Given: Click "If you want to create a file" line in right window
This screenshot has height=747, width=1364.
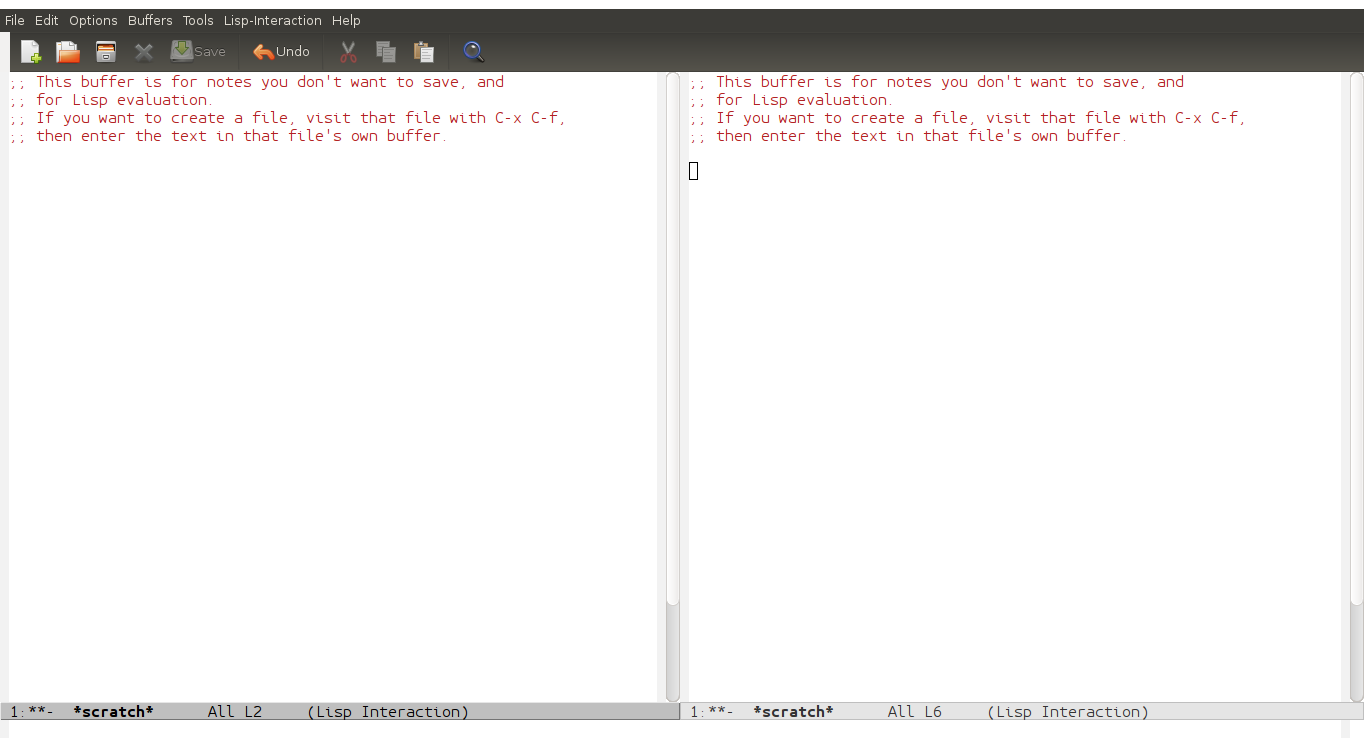Looking at the screenshot, I should click(968, 118).
